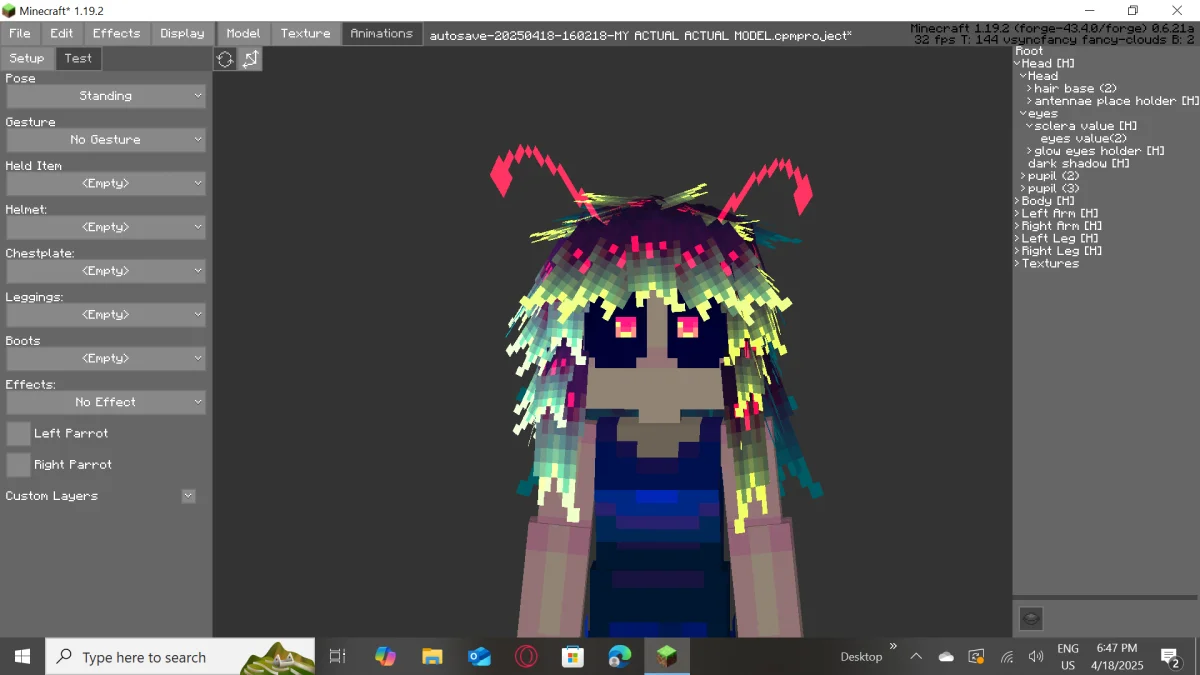Screen dimensions: 1200x675
Task: Select the Setup sub-tab
Action: point(27,58)
